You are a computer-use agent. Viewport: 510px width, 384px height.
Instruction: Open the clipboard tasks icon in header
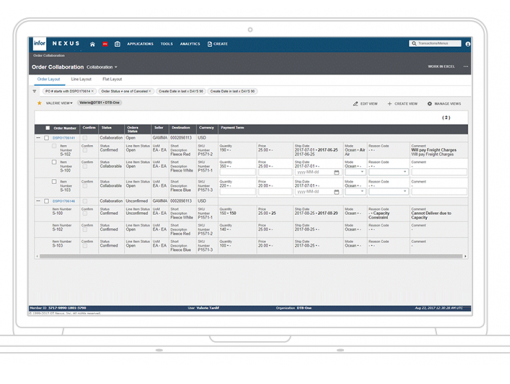[x=117, y=44]
